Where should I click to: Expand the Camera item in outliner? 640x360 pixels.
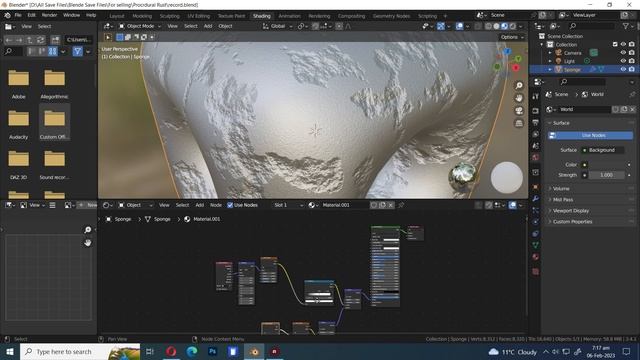(x=550, y=53)
